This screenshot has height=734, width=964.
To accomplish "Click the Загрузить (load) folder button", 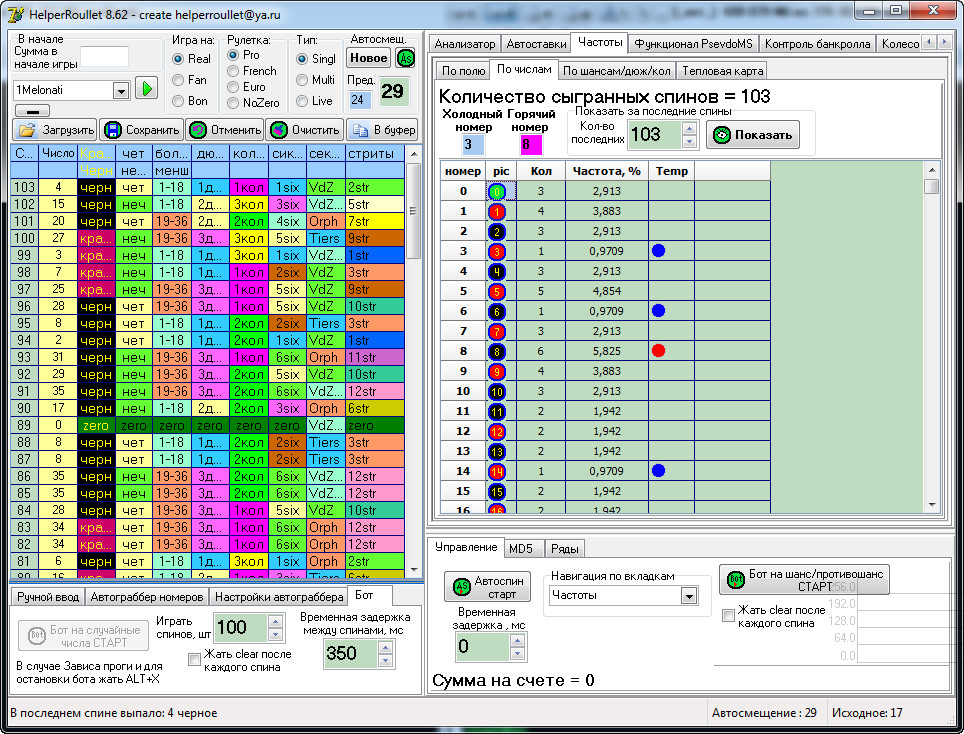I will (56, 130).
